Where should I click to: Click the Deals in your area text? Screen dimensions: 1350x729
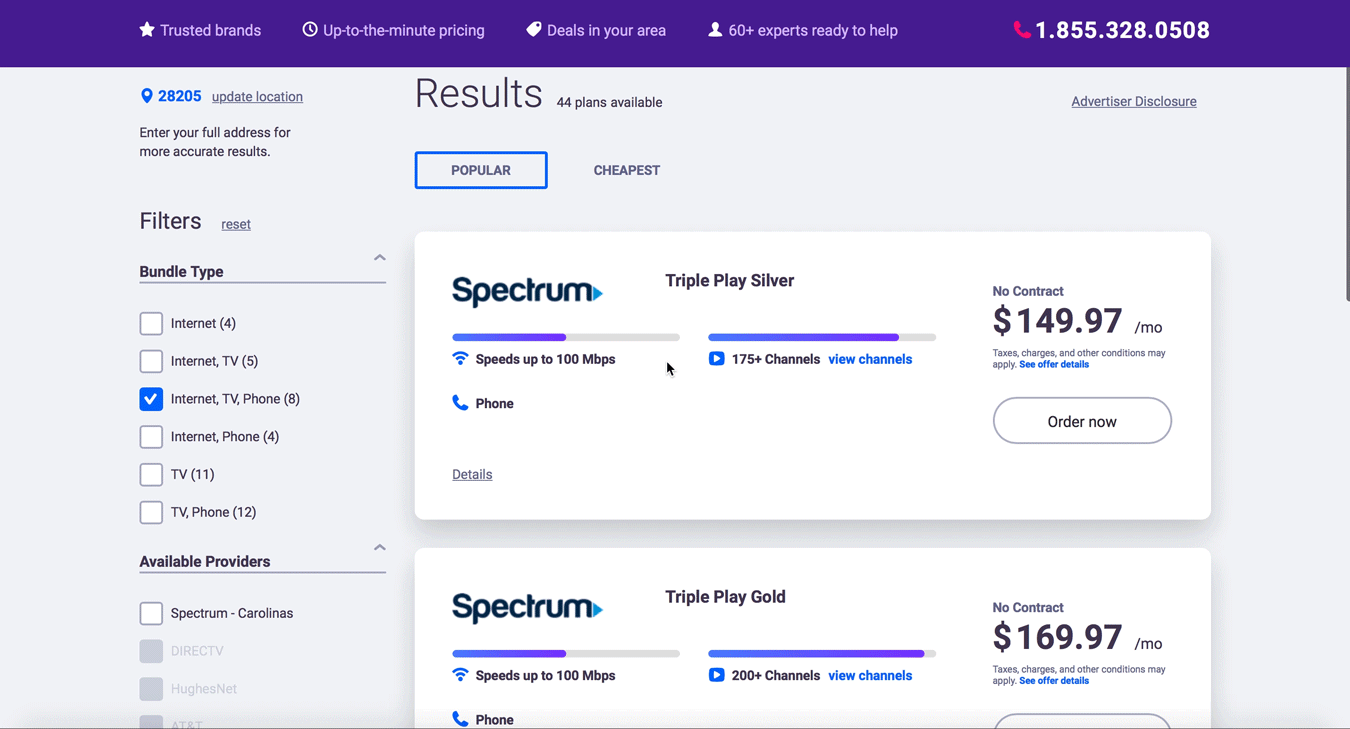pos(606,30)
